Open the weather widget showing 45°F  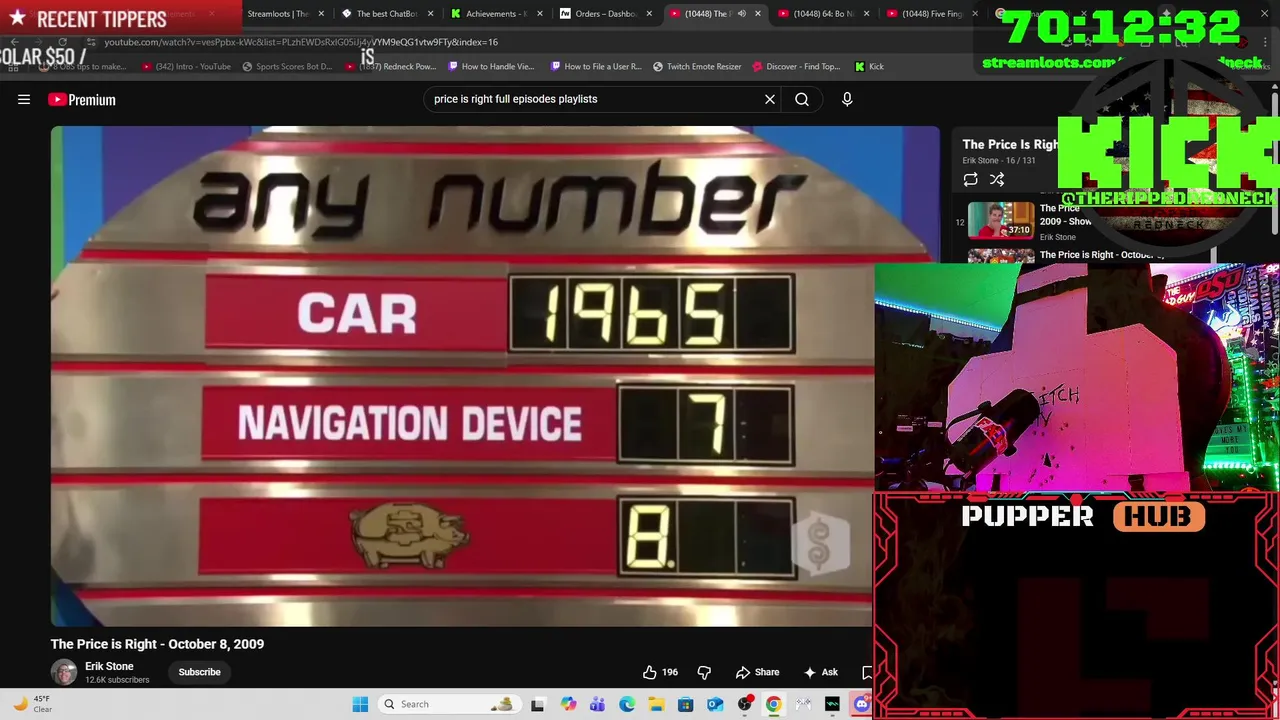pos(32,704)
